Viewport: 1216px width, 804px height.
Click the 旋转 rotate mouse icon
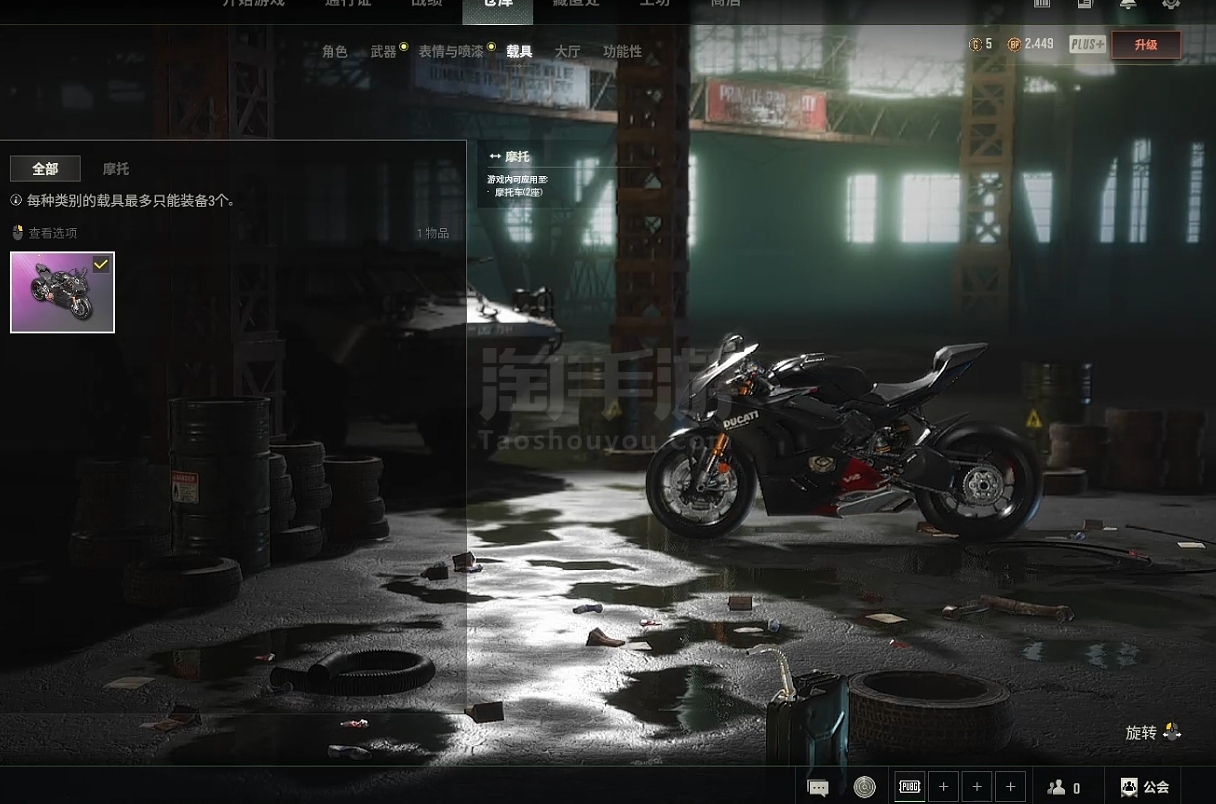click(x=1172, y=733)
